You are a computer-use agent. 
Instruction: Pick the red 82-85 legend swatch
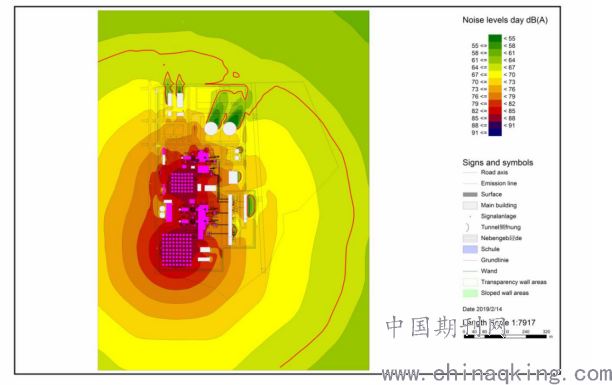click(495, 111)
